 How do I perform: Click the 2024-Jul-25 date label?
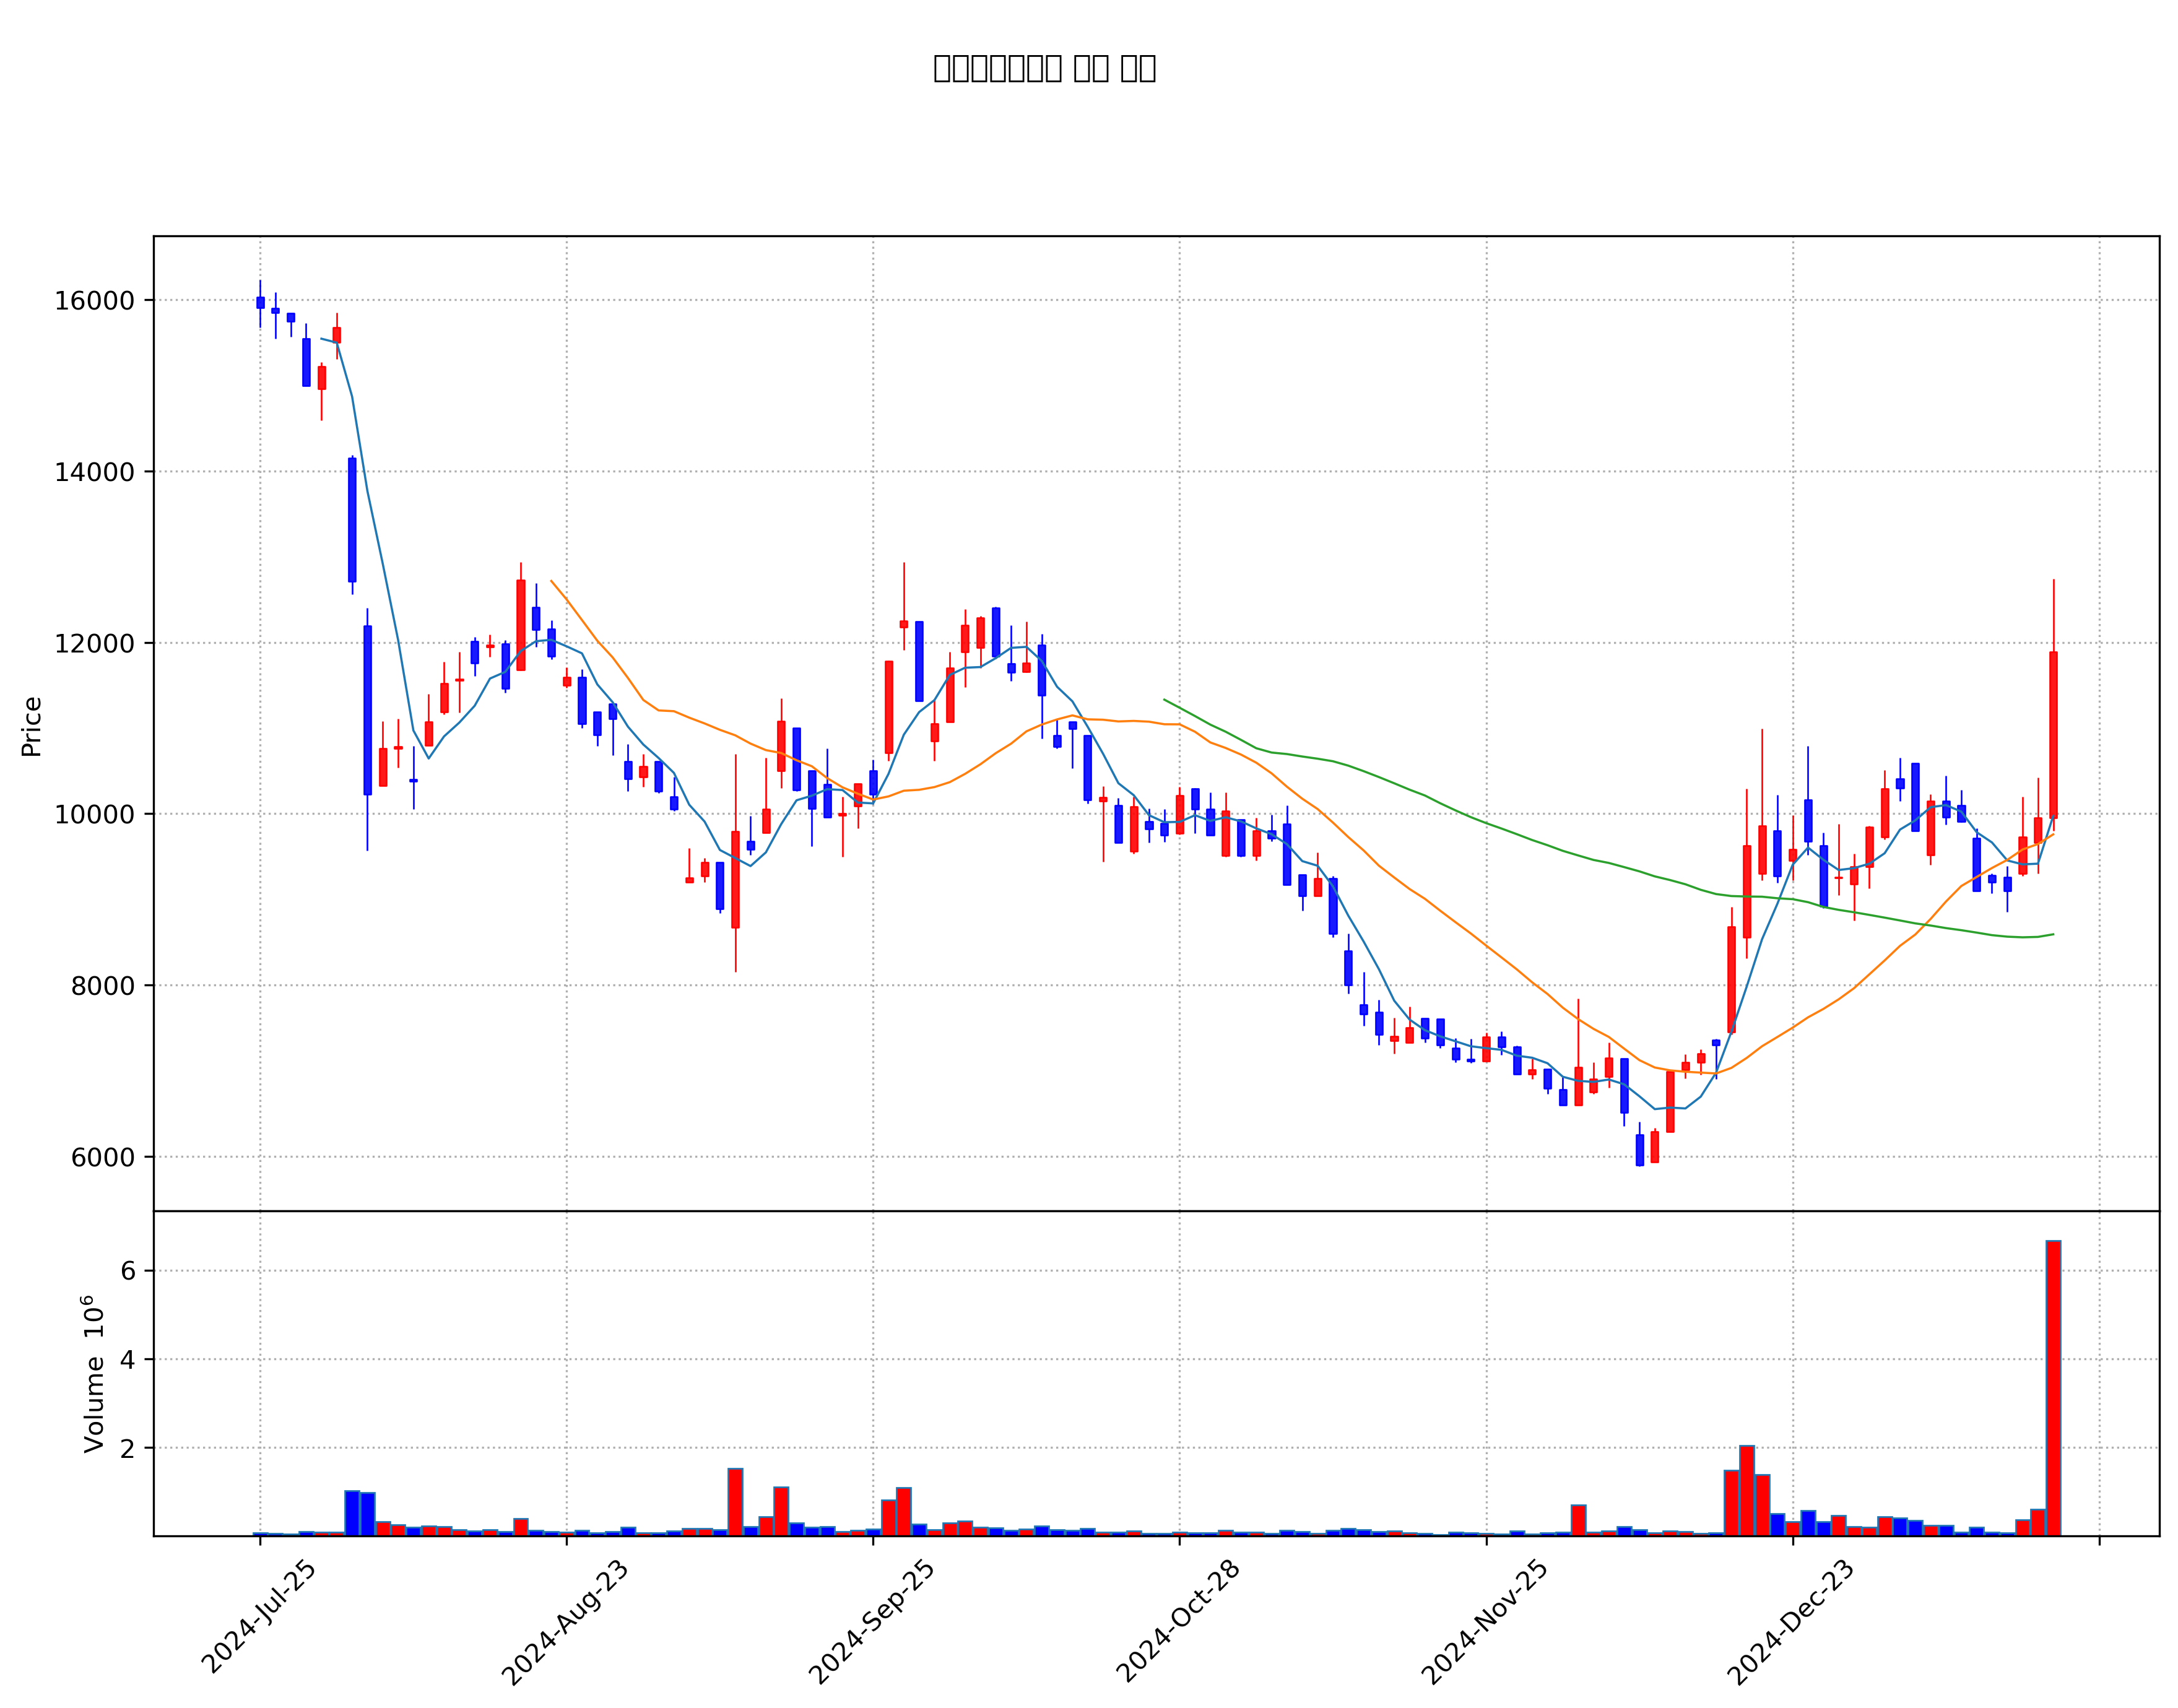tap(259, 1615)
